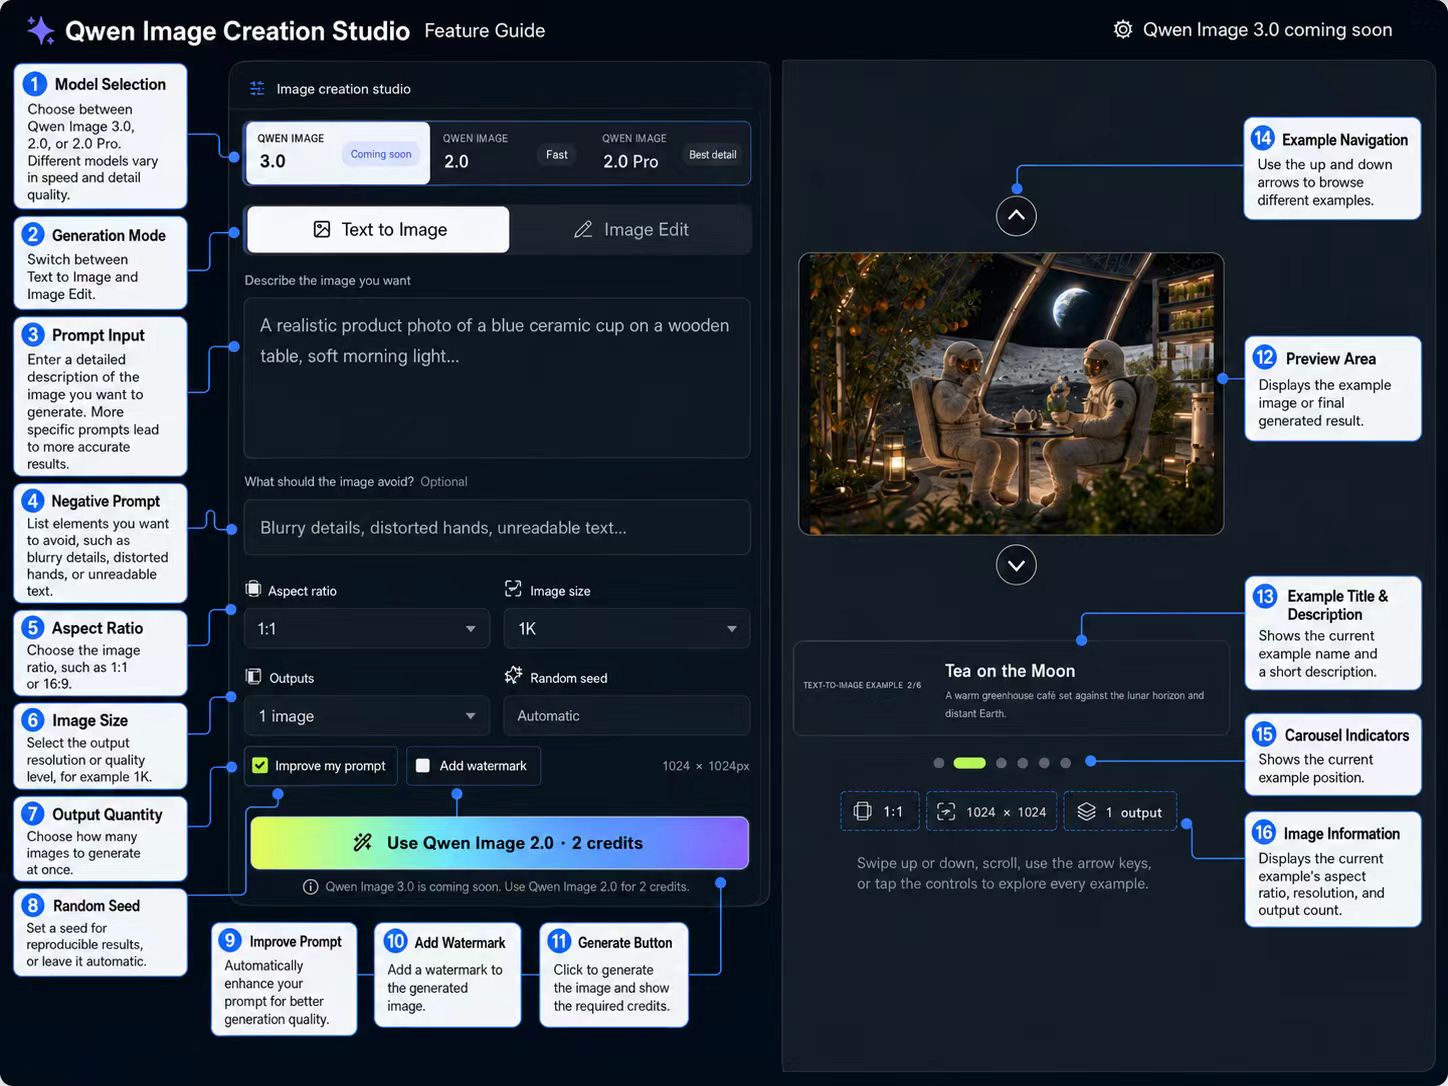Toggle the Improve my prompt checkbox
The image size is (1448, 1086).
[x=260, y=765]
